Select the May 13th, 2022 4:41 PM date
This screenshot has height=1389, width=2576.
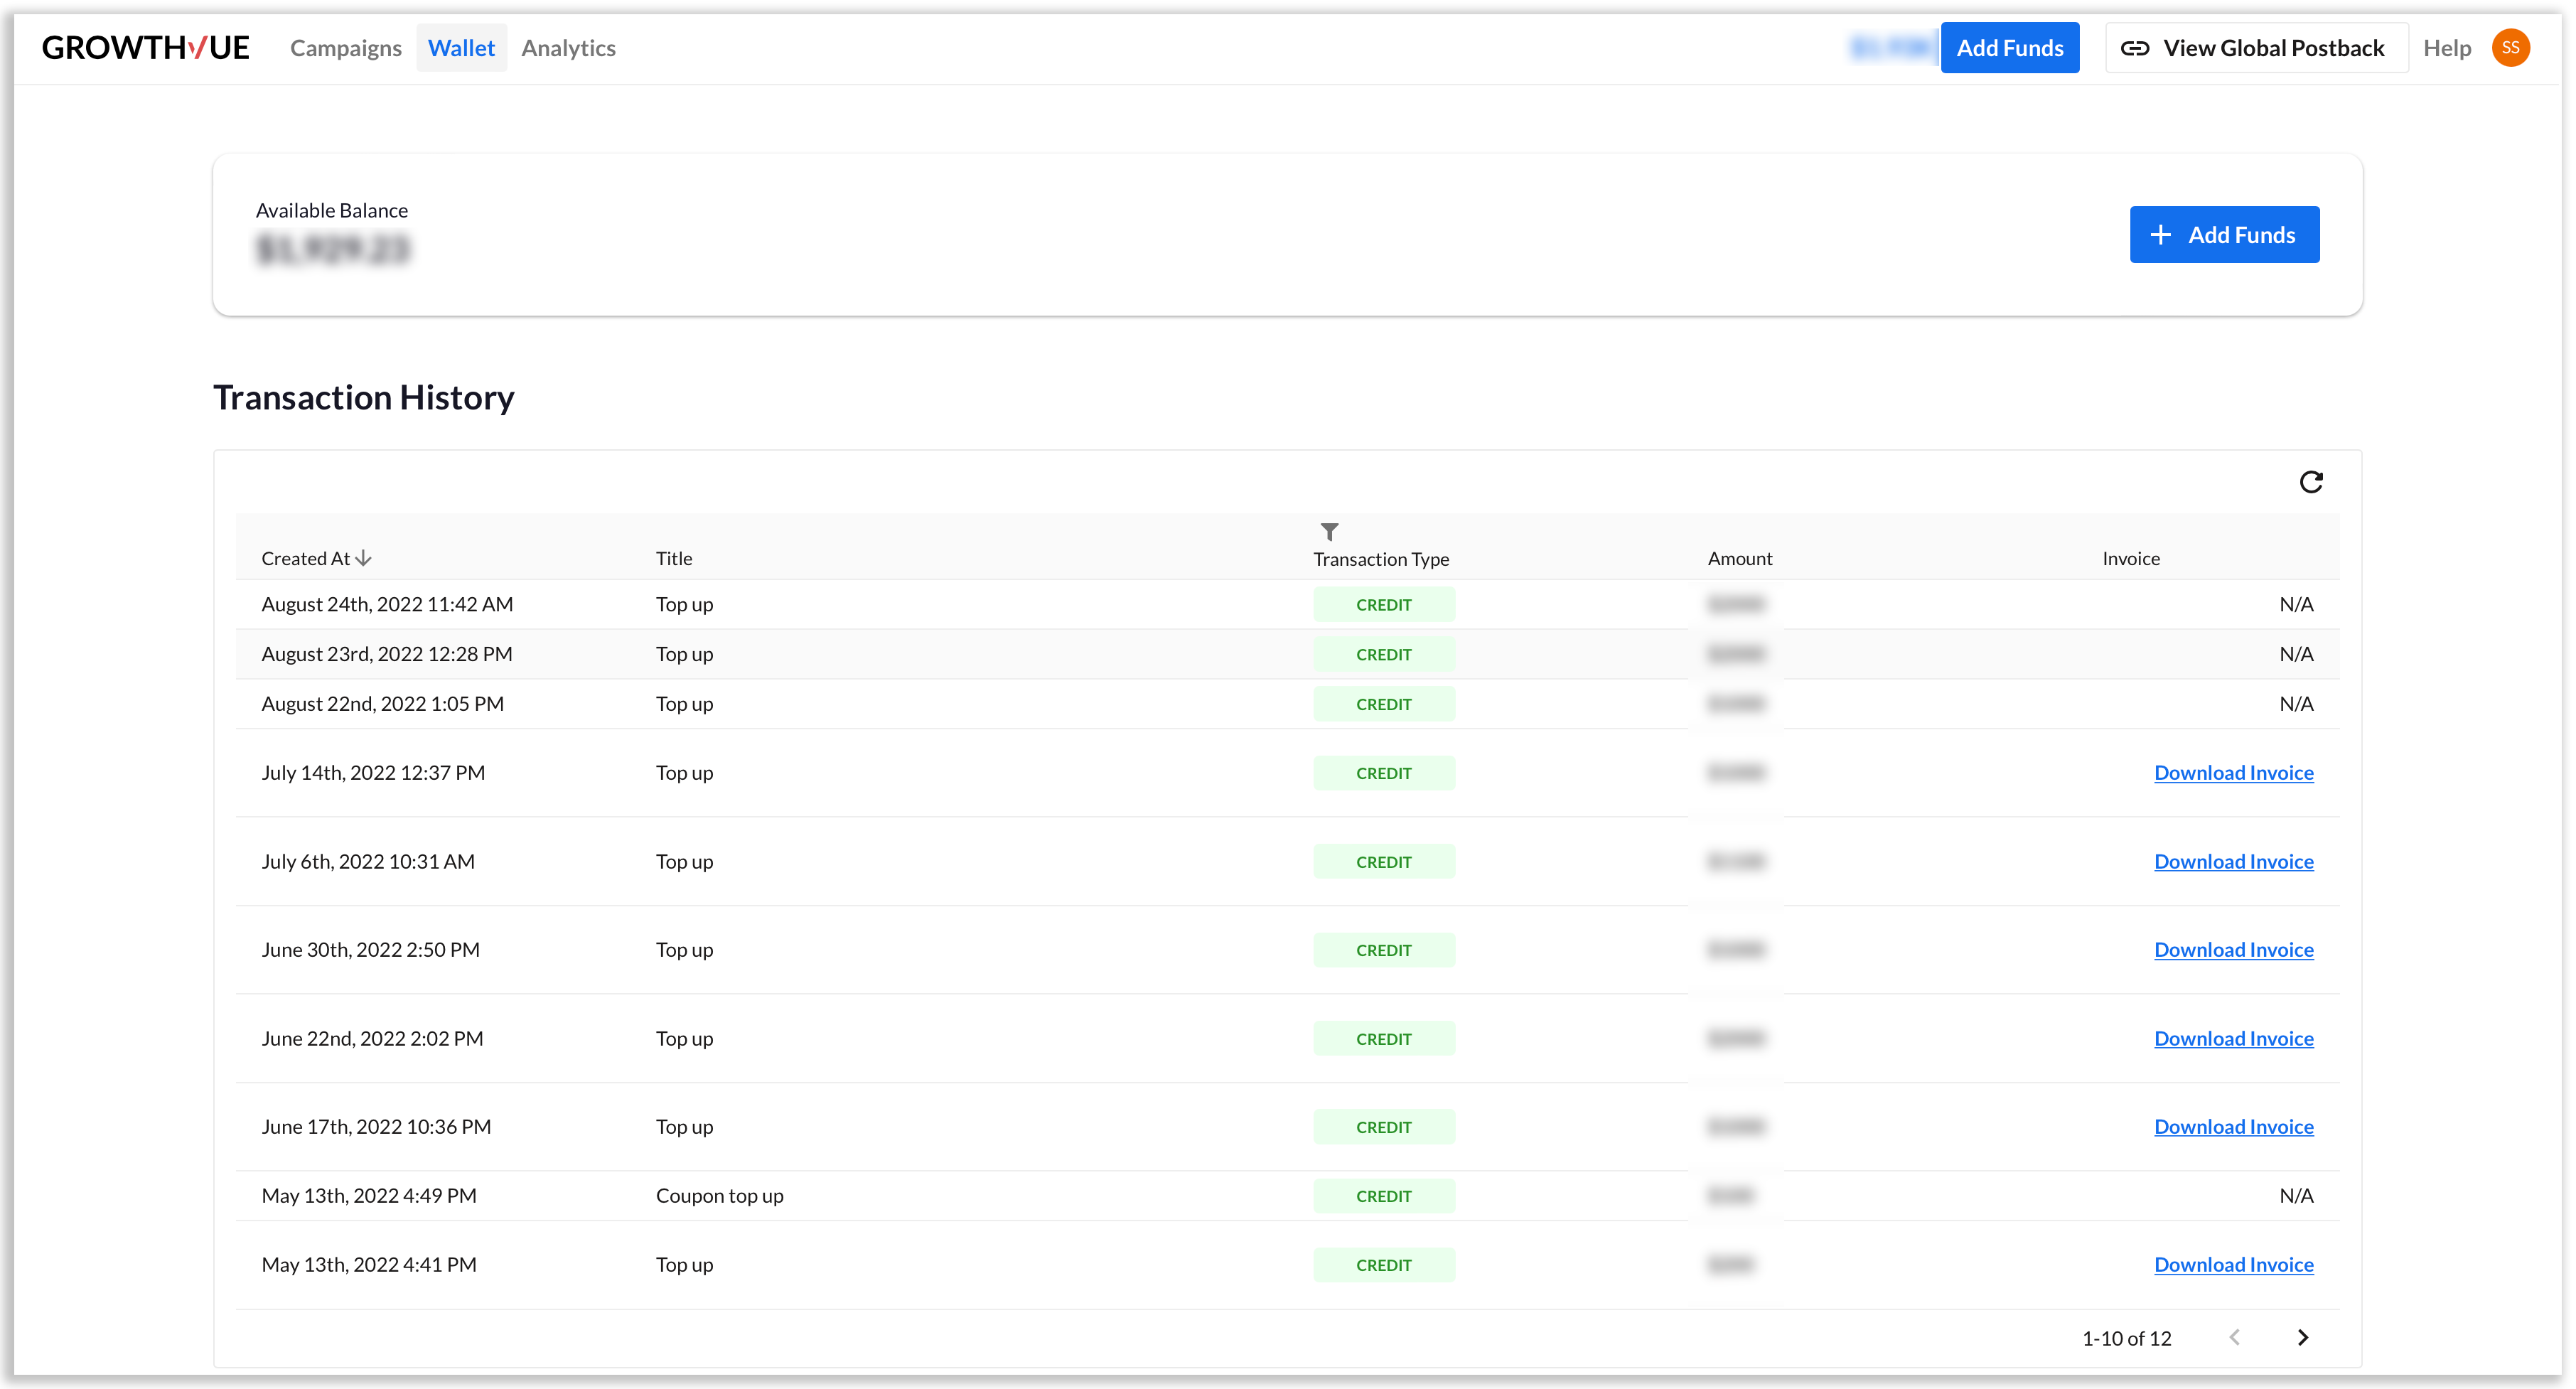(369, 1264)
